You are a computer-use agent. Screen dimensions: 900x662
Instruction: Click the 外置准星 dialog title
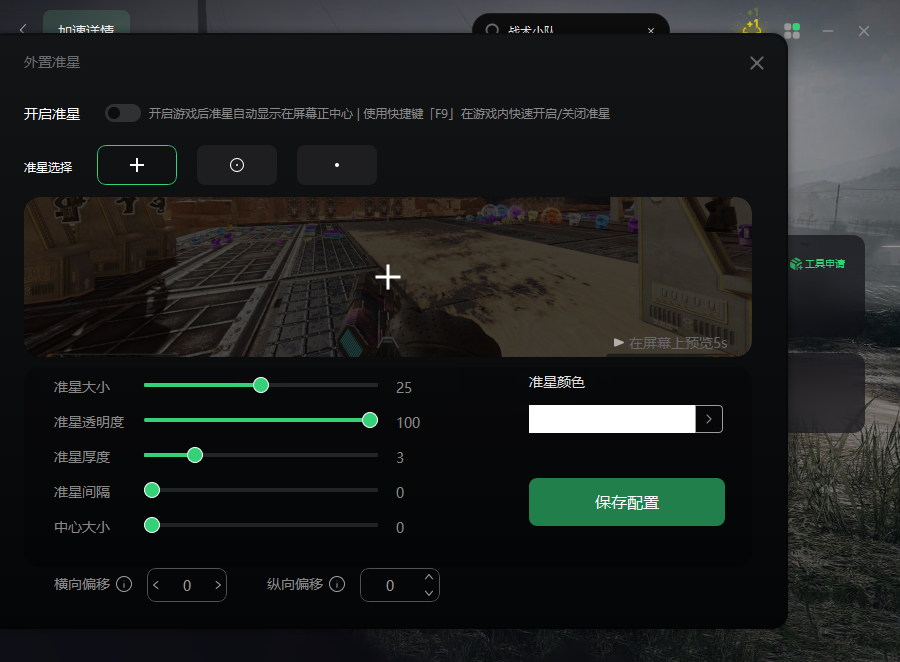(x=52, y=62)
